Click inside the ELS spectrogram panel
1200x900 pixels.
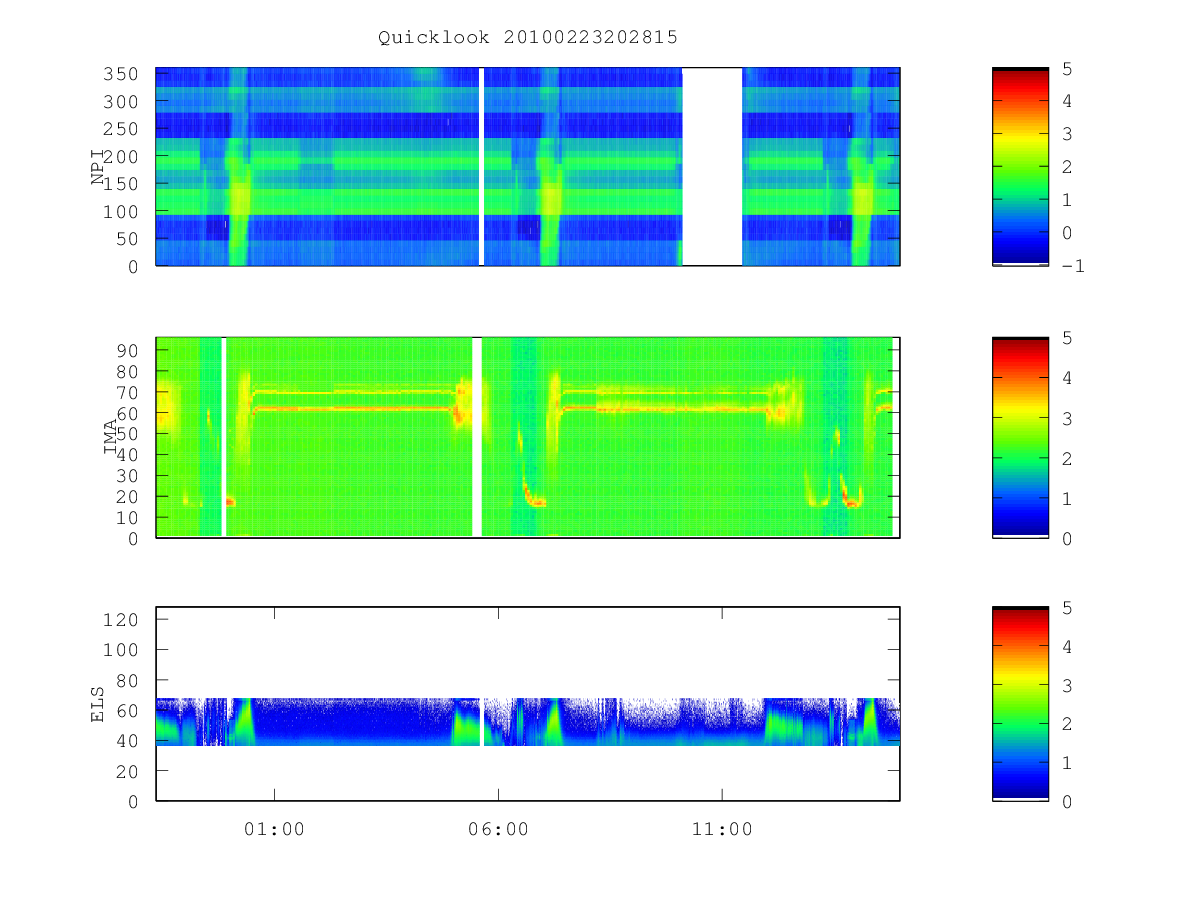point(528,704)
